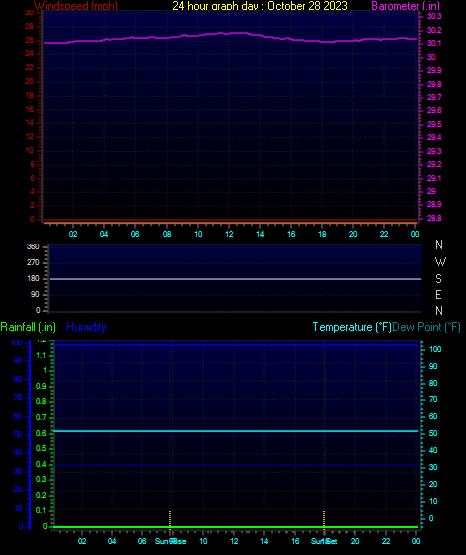
Task: Click the E compass label beside wind direction
Action: pyautogui.click(x=438, y=294)
